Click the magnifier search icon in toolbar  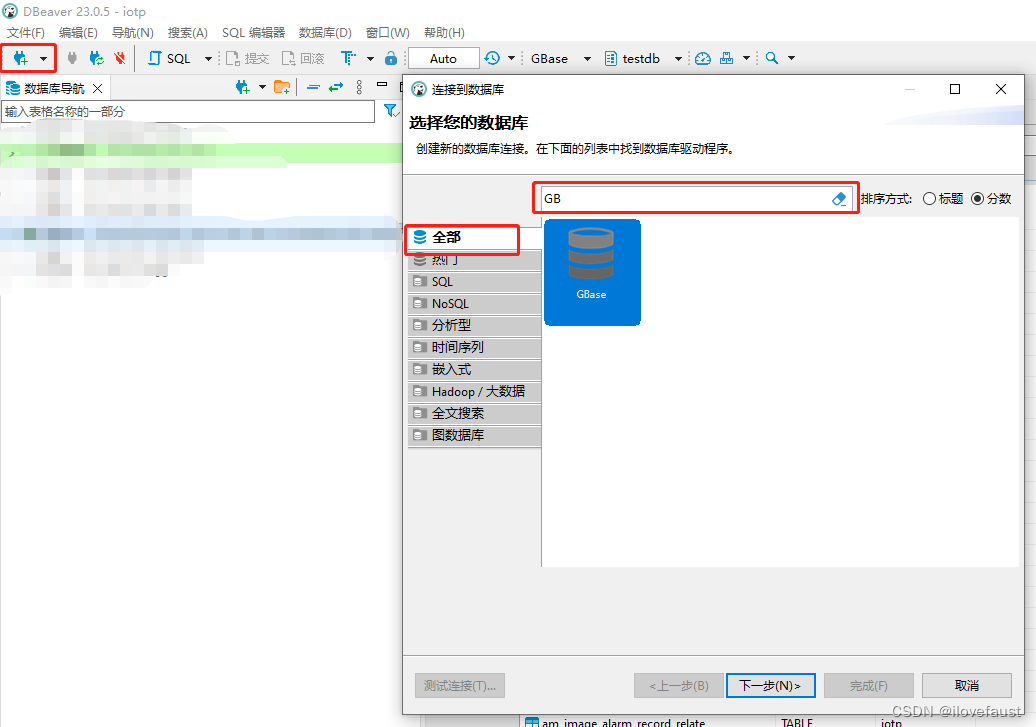[x=771, y=58]
